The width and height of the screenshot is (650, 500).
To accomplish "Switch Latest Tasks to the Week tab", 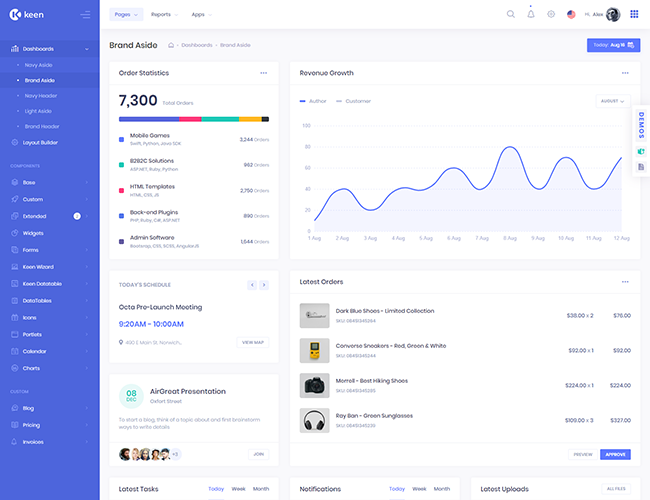I will click(x=238, y=489).
